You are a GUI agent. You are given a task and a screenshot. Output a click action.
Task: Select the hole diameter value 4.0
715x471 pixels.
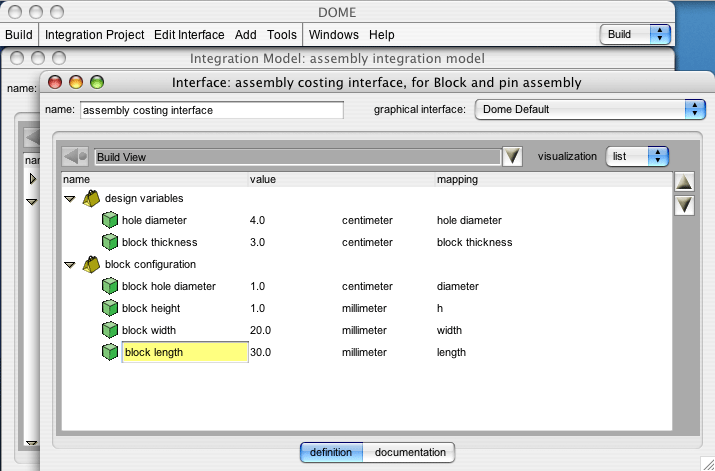tap(257, 220)
